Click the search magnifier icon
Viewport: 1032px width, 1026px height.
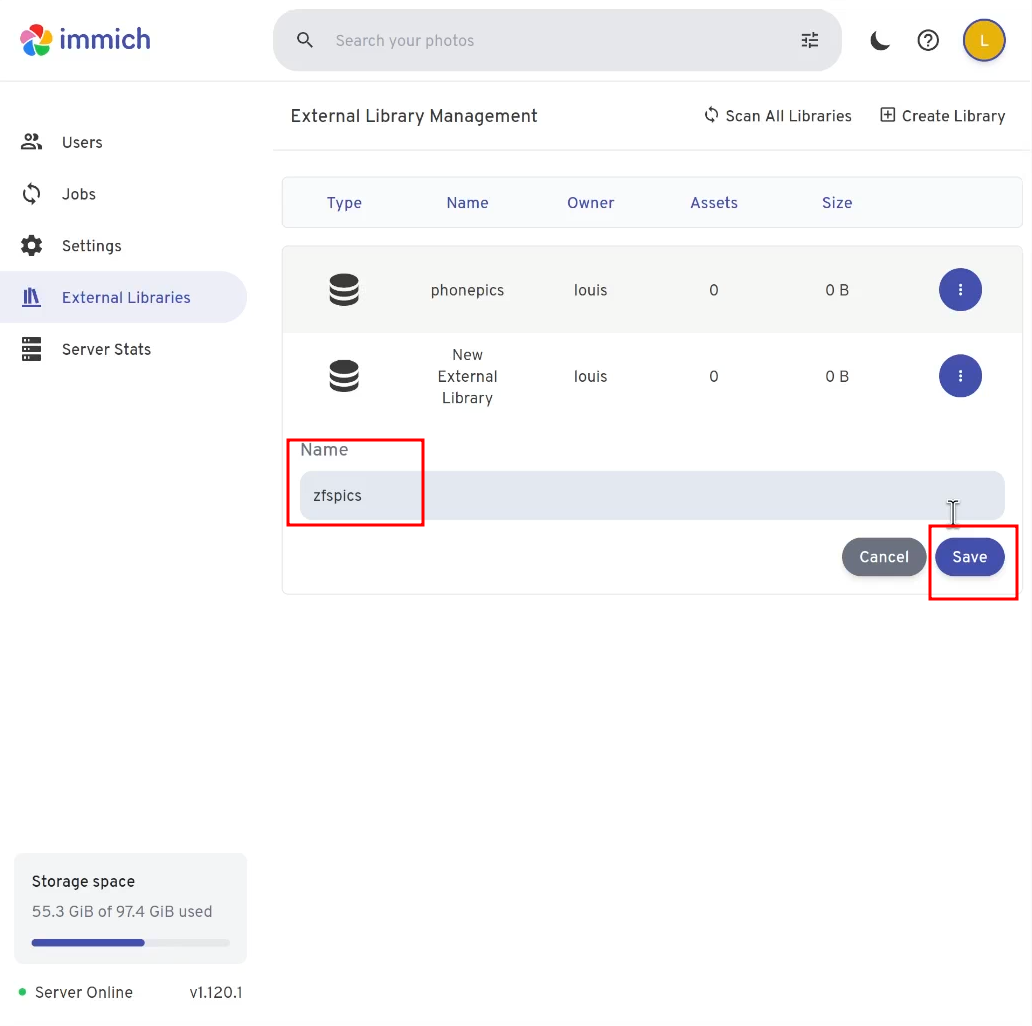tap(304, 40)
